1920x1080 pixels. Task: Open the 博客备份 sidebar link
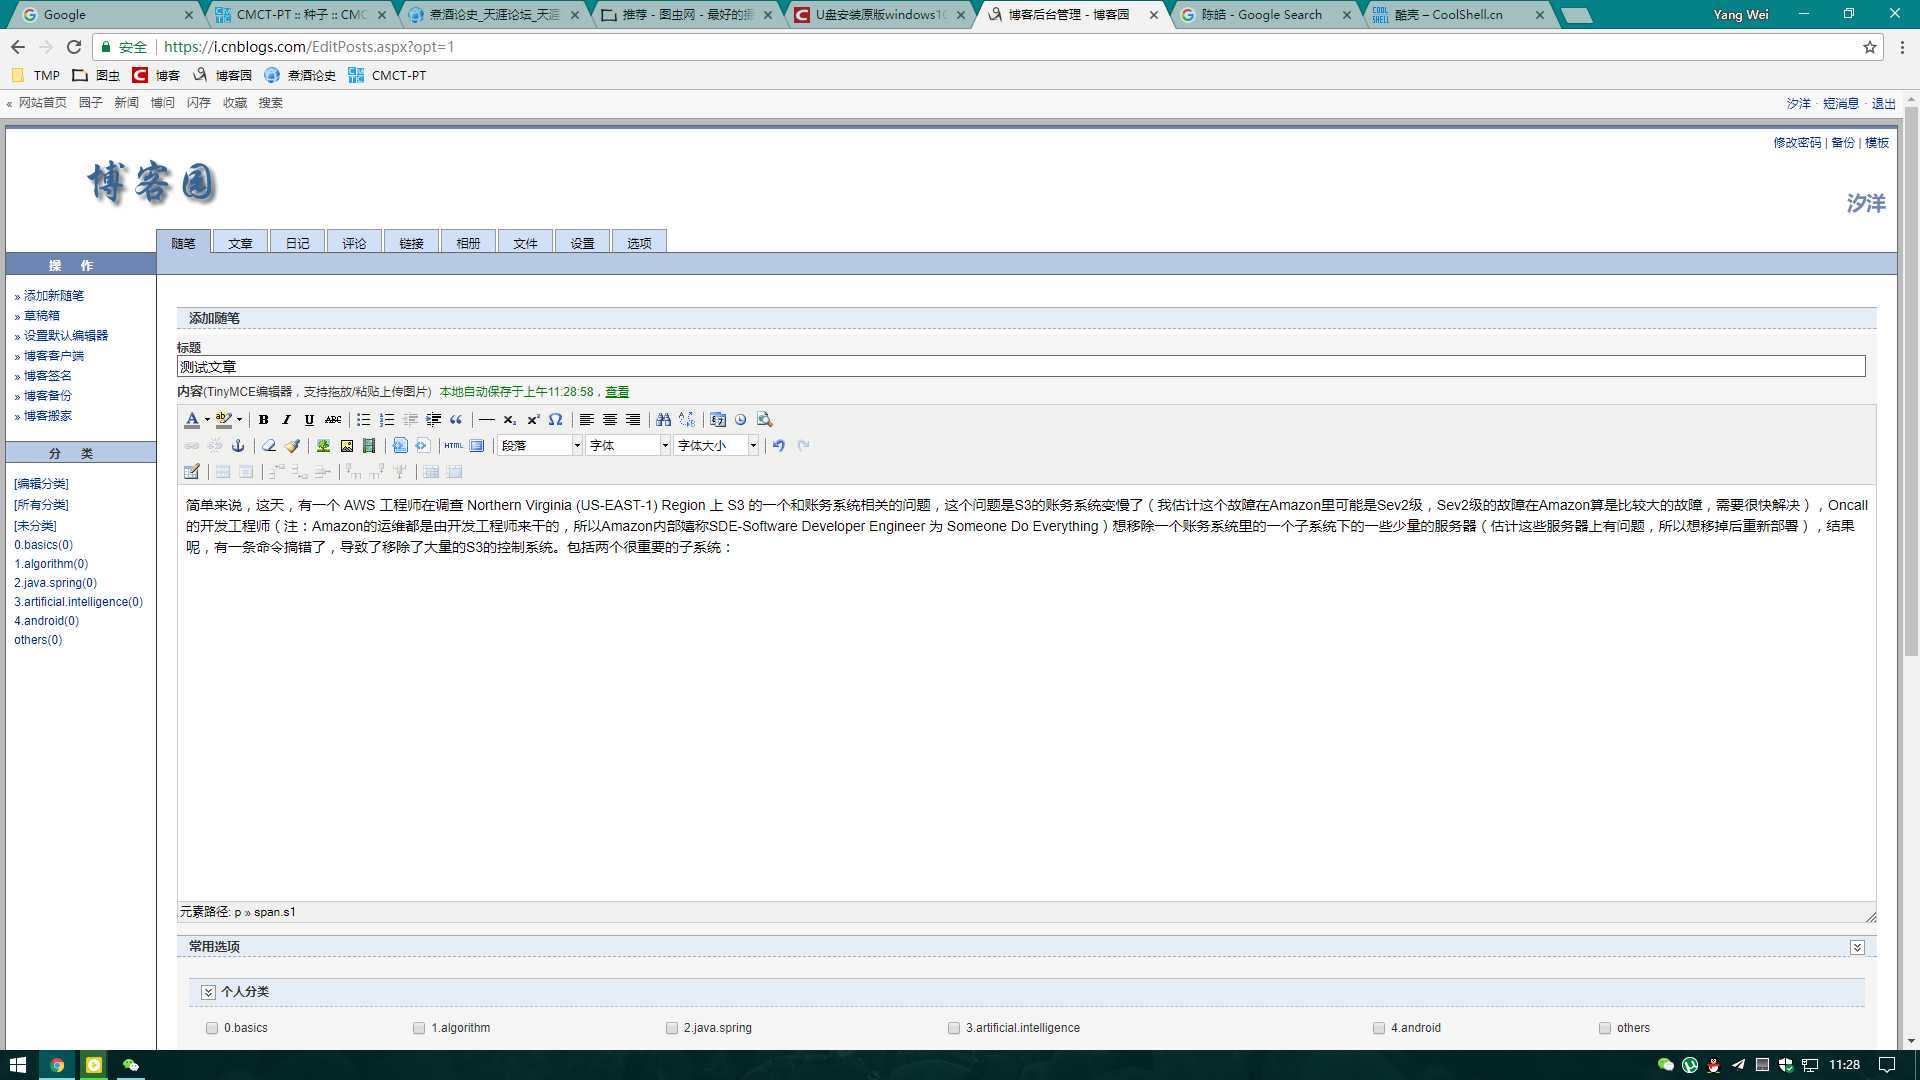click(48, 396)
